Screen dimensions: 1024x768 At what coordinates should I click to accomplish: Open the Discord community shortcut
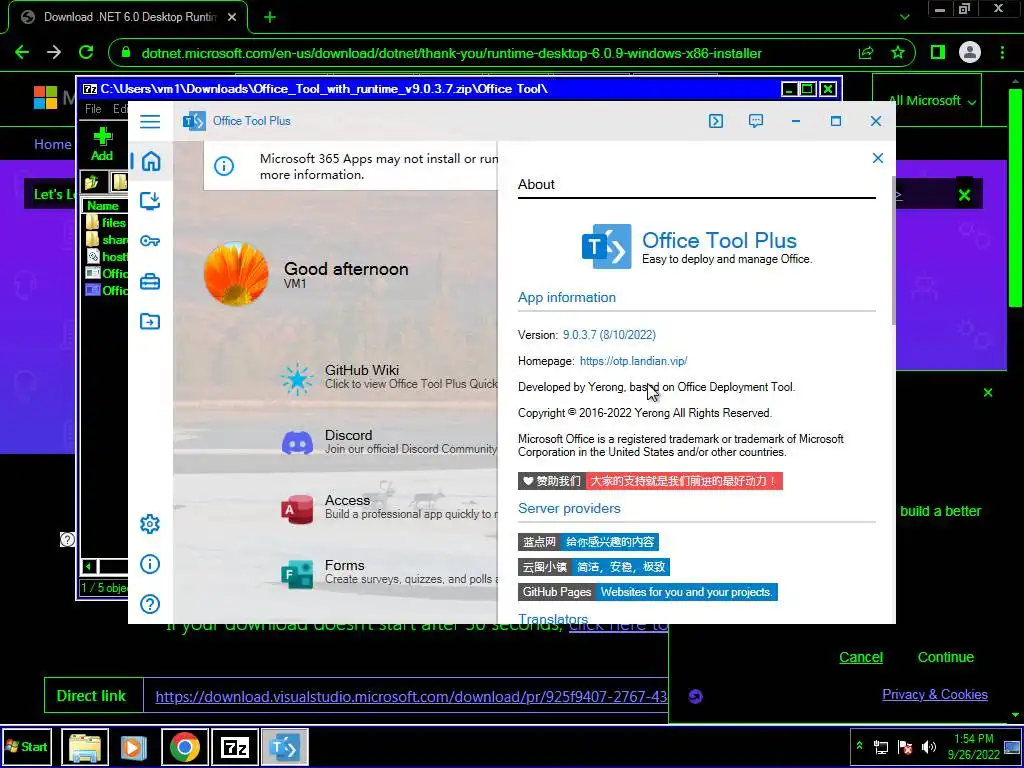click(x=389, y=442)
